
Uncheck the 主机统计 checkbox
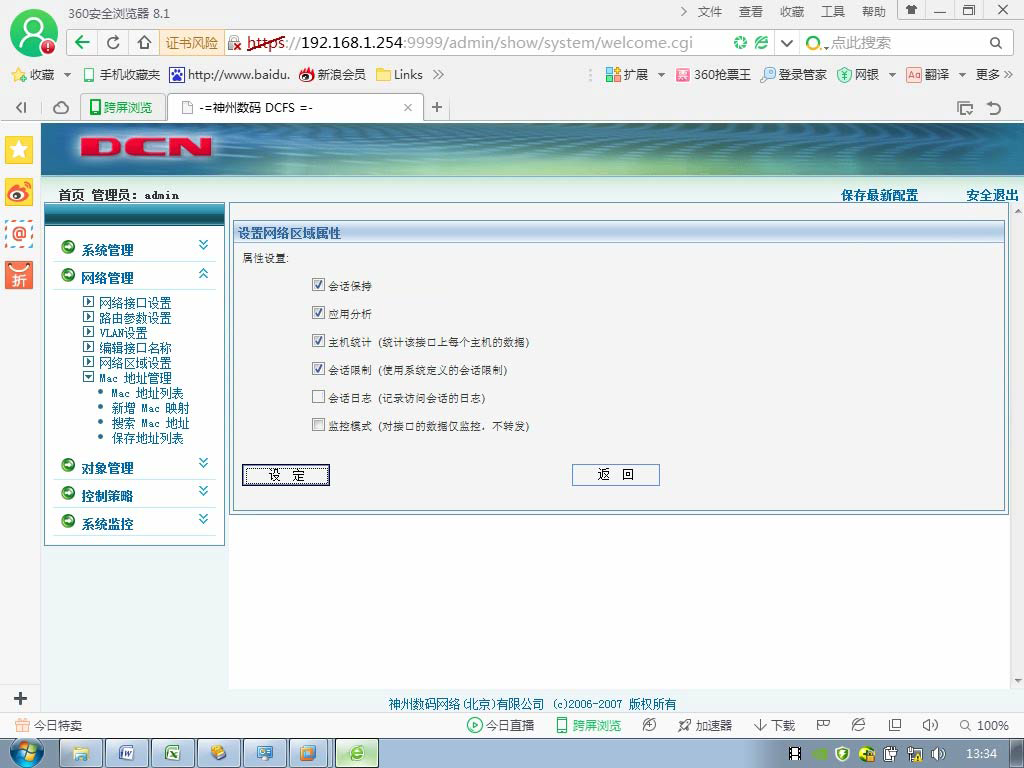(318, 341)
